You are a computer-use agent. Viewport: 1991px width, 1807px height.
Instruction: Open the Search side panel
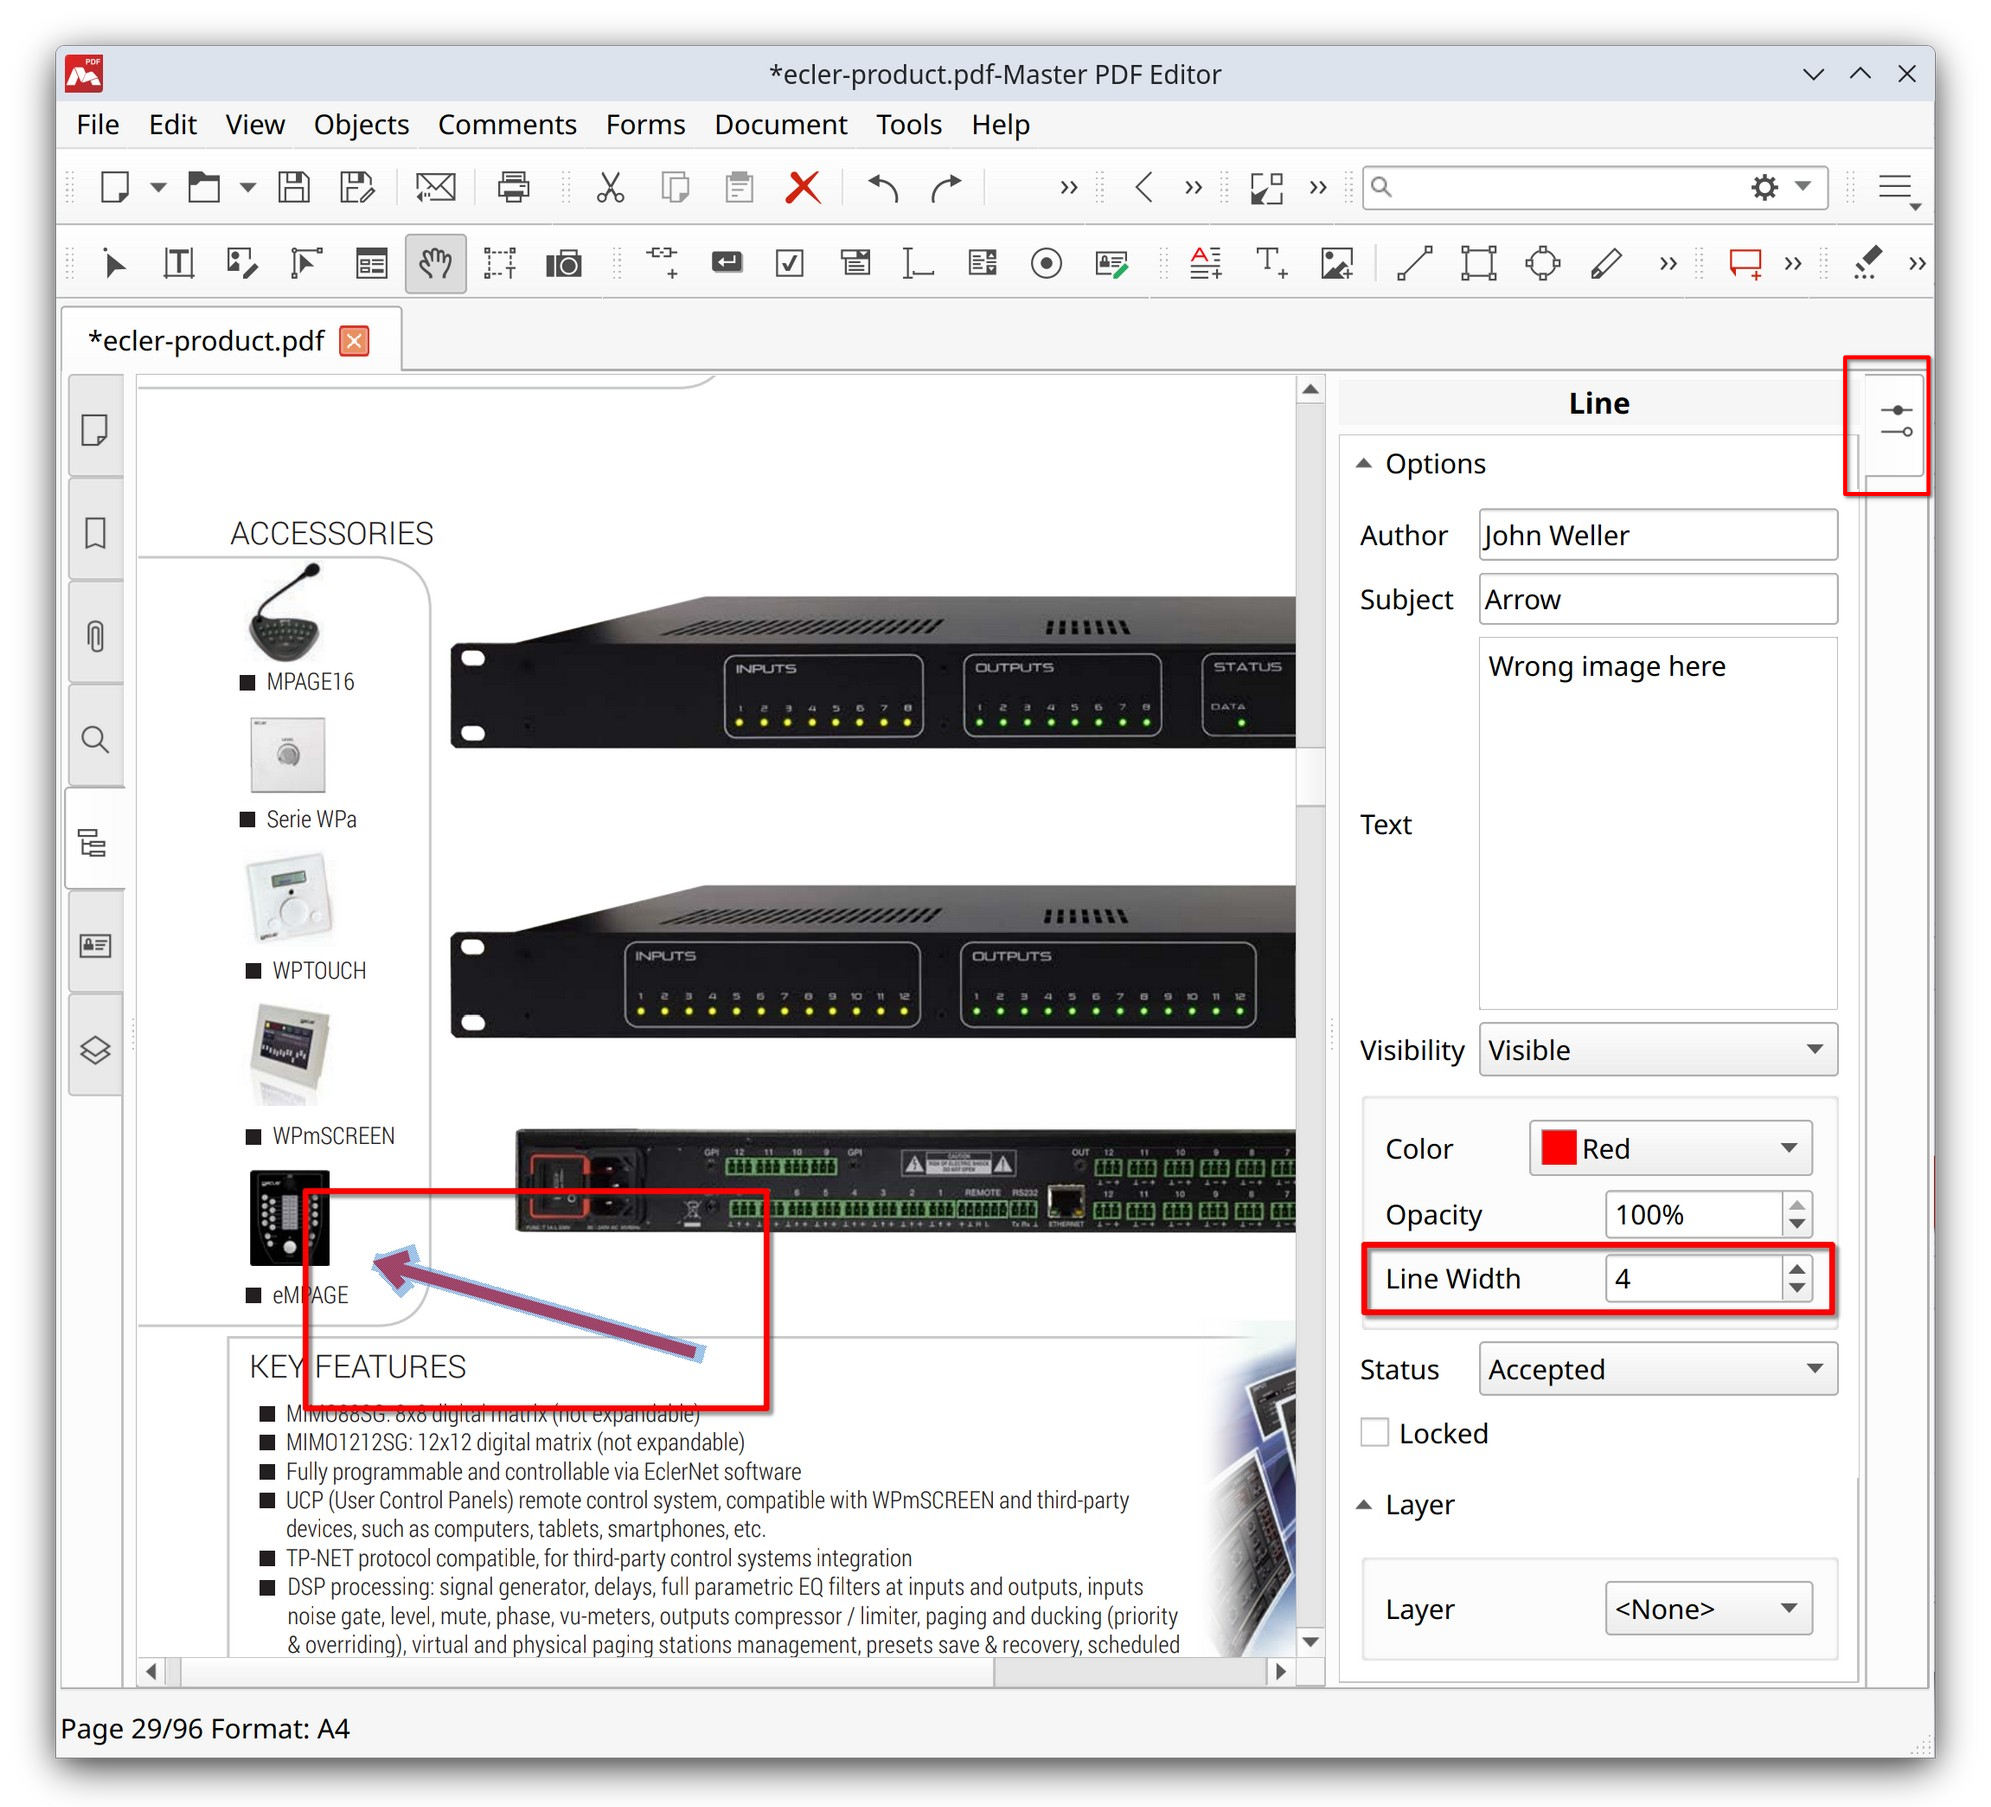click(95, 740)
